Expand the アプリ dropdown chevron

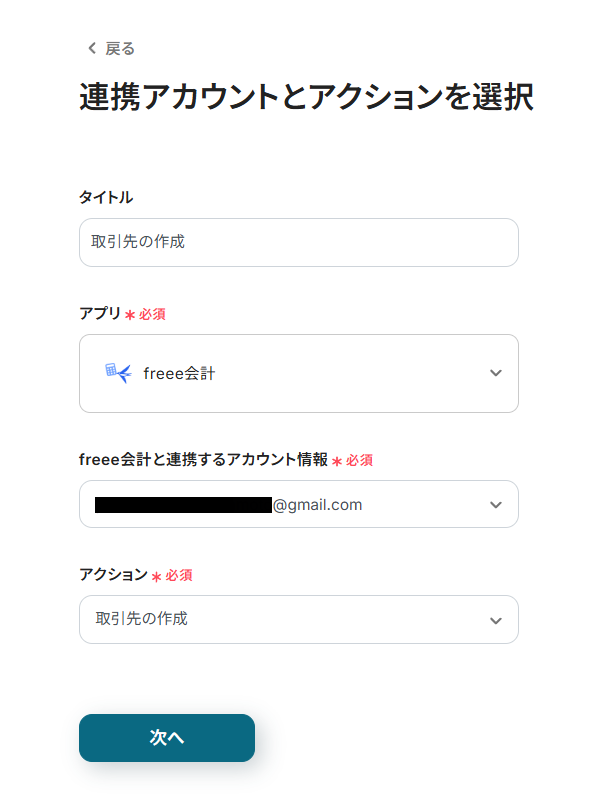(496, 373)
